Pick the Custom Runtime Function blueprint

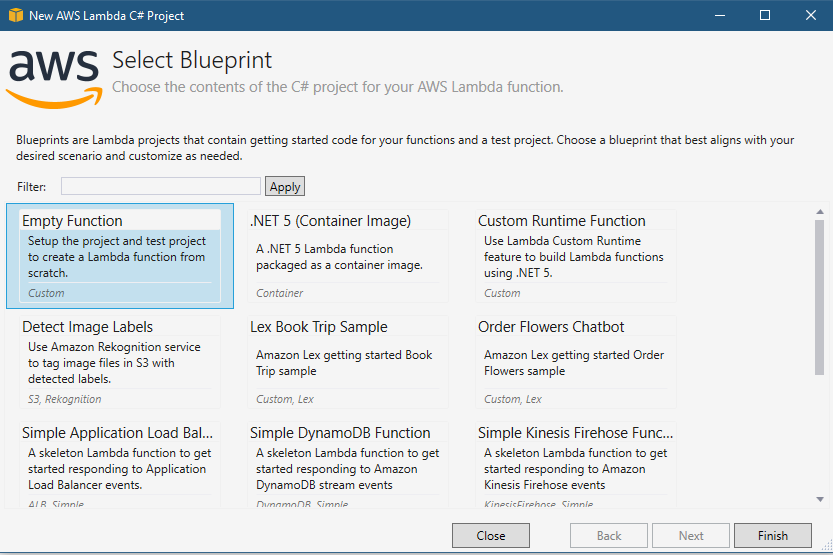576,256
